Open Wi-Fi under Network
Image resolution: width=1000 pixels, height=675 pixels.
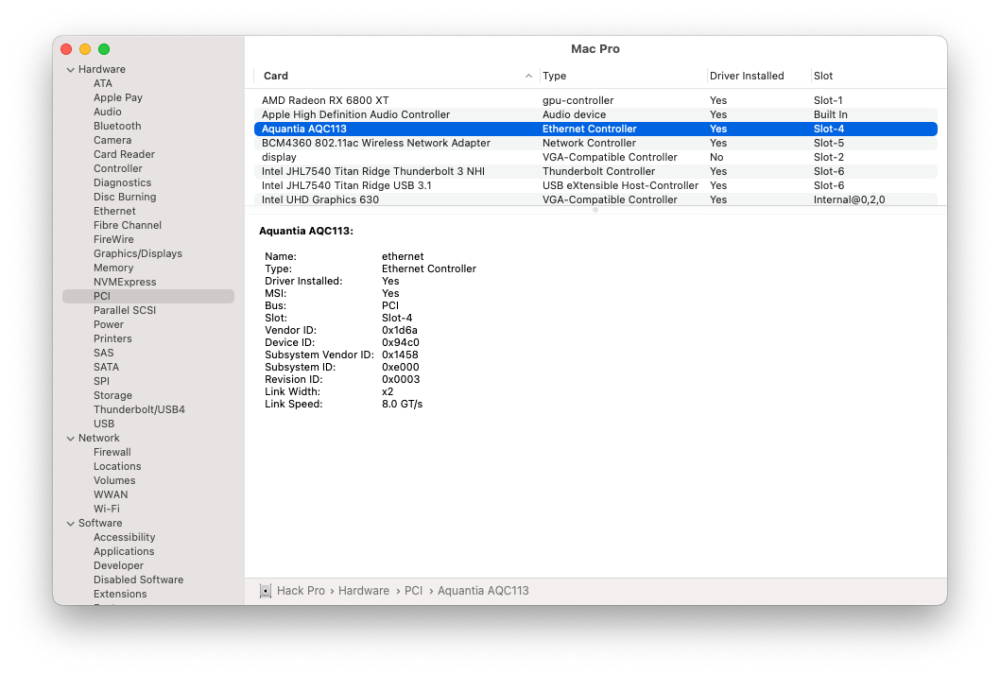click(107, 509)
